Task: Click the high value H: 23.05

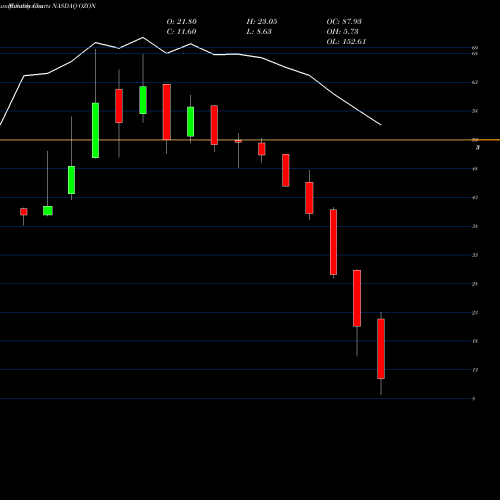Action: coord(262,22)
